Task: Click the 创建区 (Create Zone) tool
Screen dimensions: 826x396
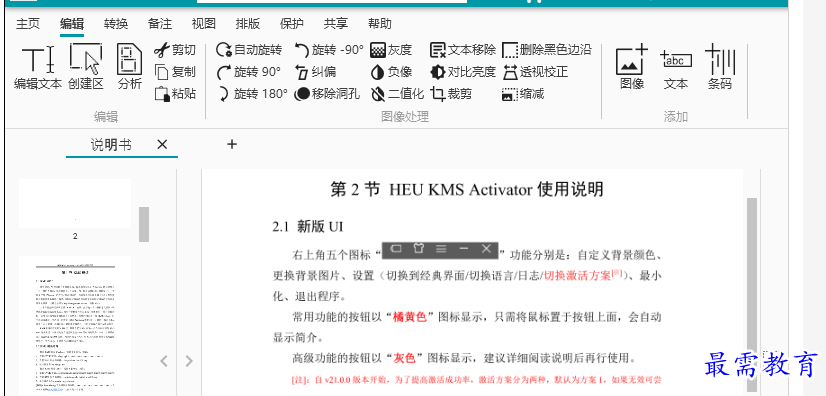Action: (86, 67)
